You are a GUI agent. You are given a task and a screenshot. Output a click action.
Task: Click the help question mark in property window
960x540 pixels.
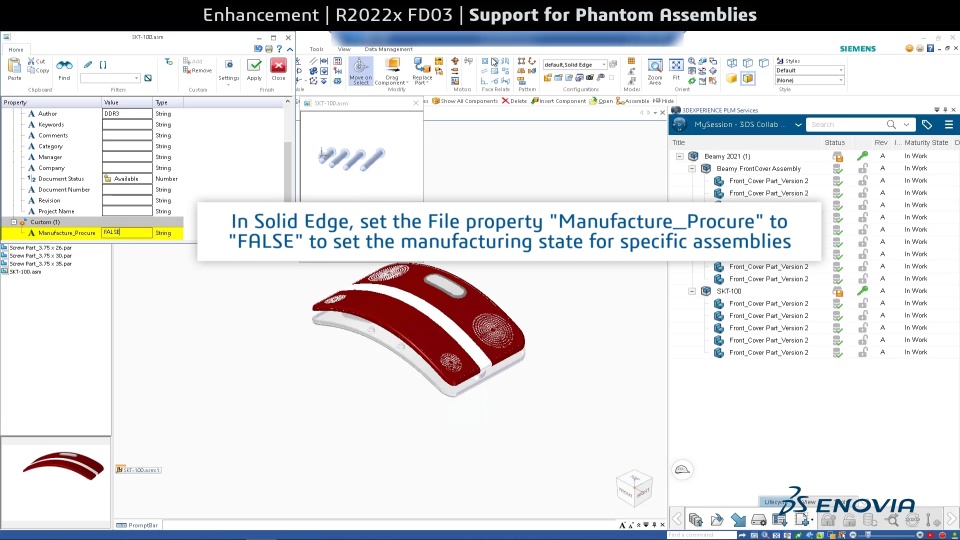279,49
